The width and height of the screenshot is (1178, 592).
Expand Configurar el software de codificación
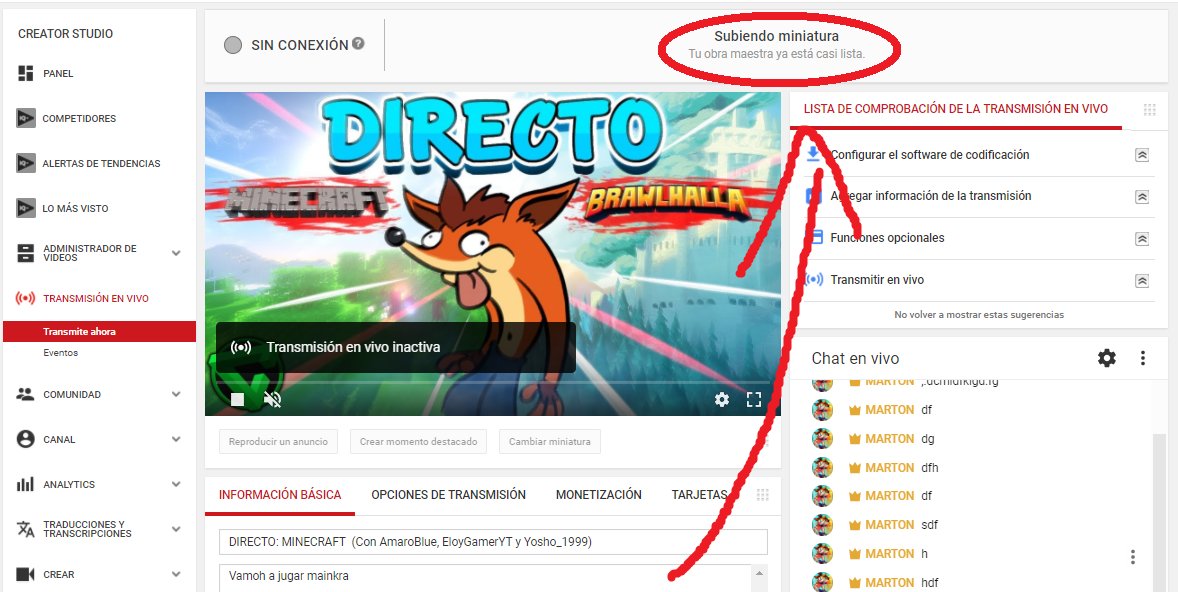1142,155
